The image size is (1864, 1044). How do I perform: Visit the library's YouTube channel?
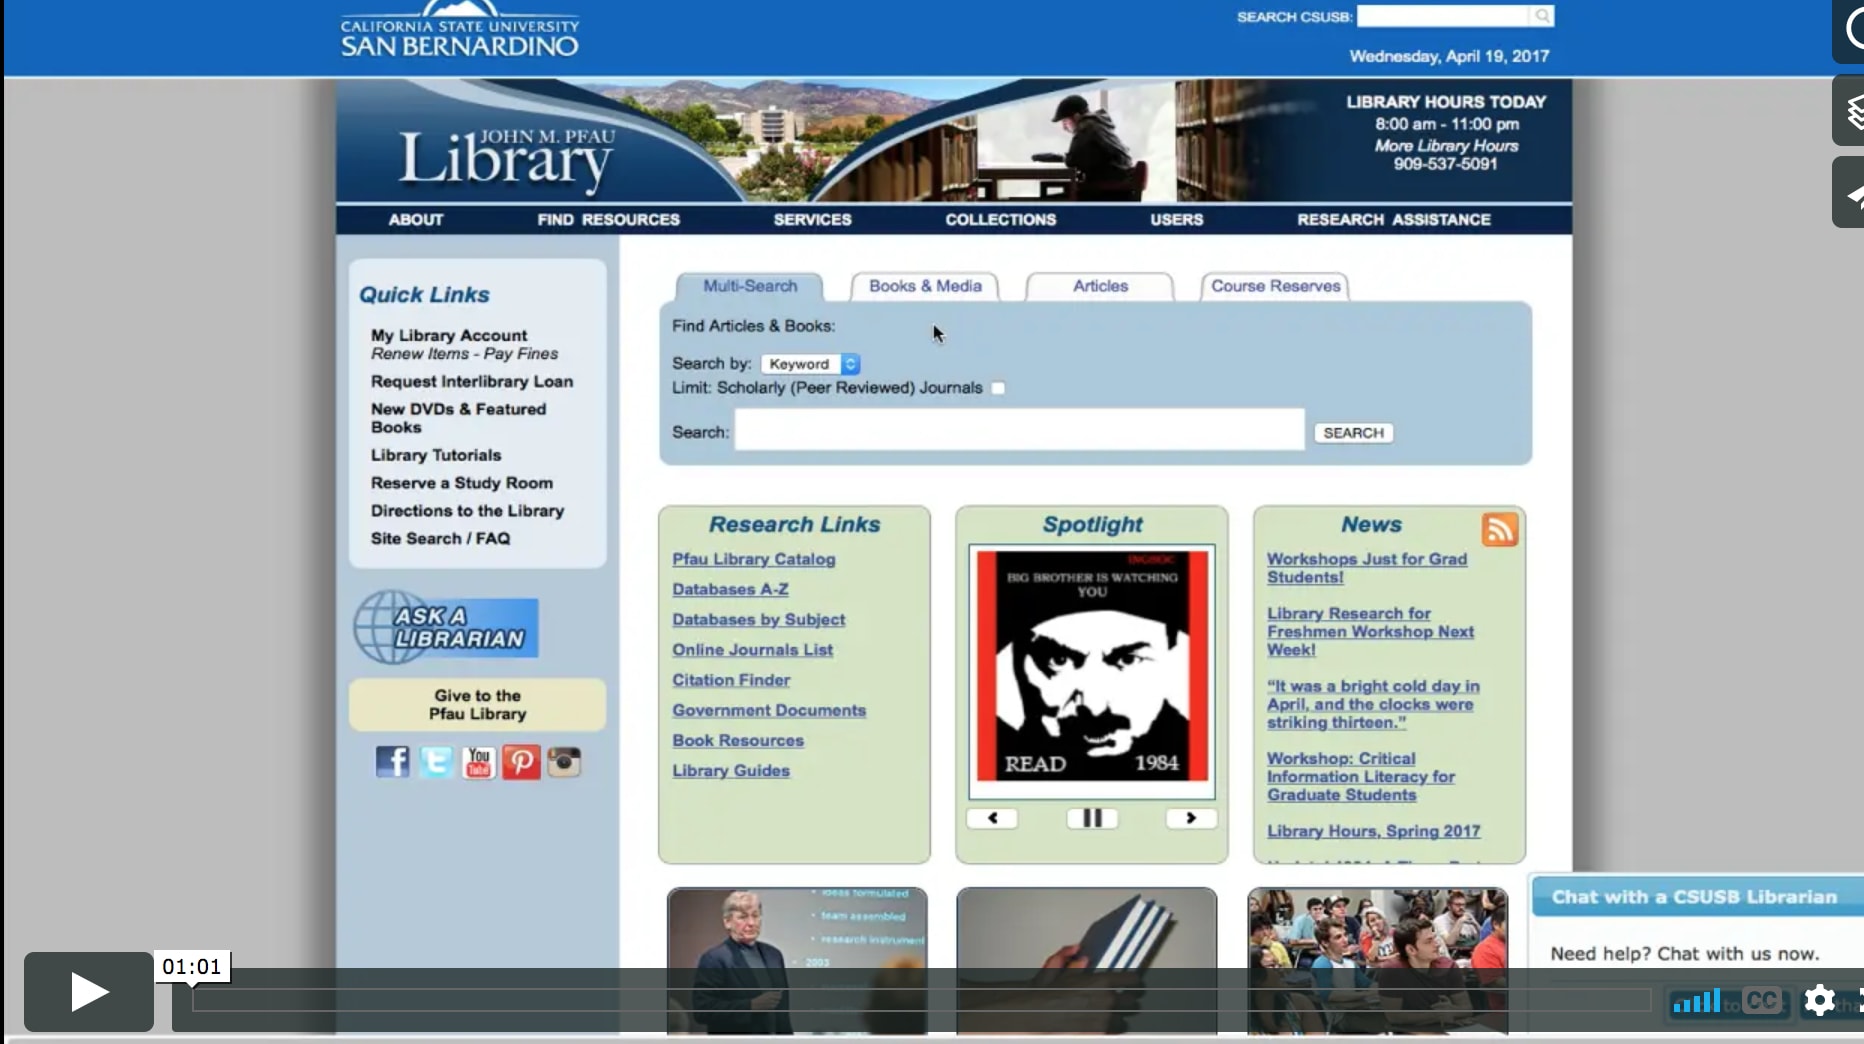[x=478, y=762]
